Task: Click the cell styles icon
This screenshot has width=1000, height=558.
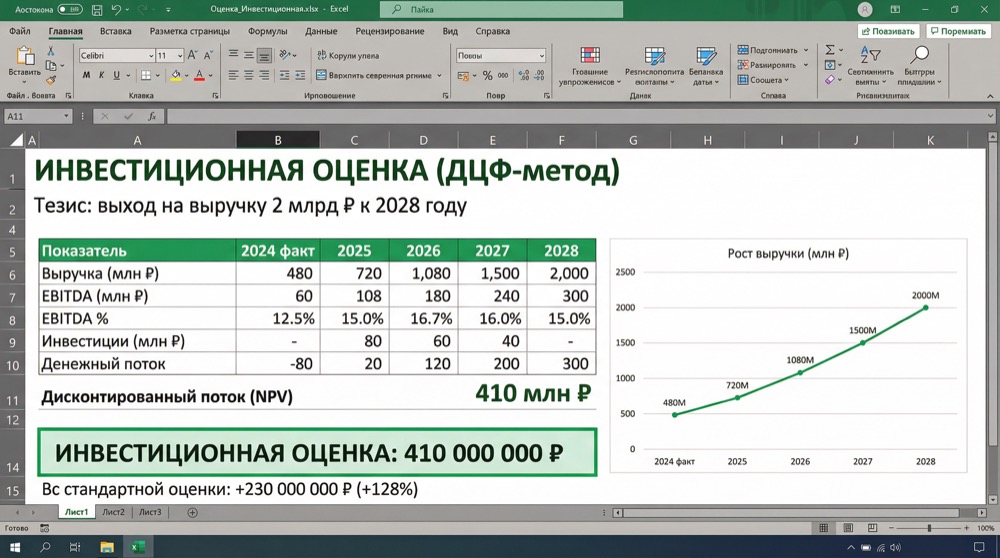Action: 706,56
